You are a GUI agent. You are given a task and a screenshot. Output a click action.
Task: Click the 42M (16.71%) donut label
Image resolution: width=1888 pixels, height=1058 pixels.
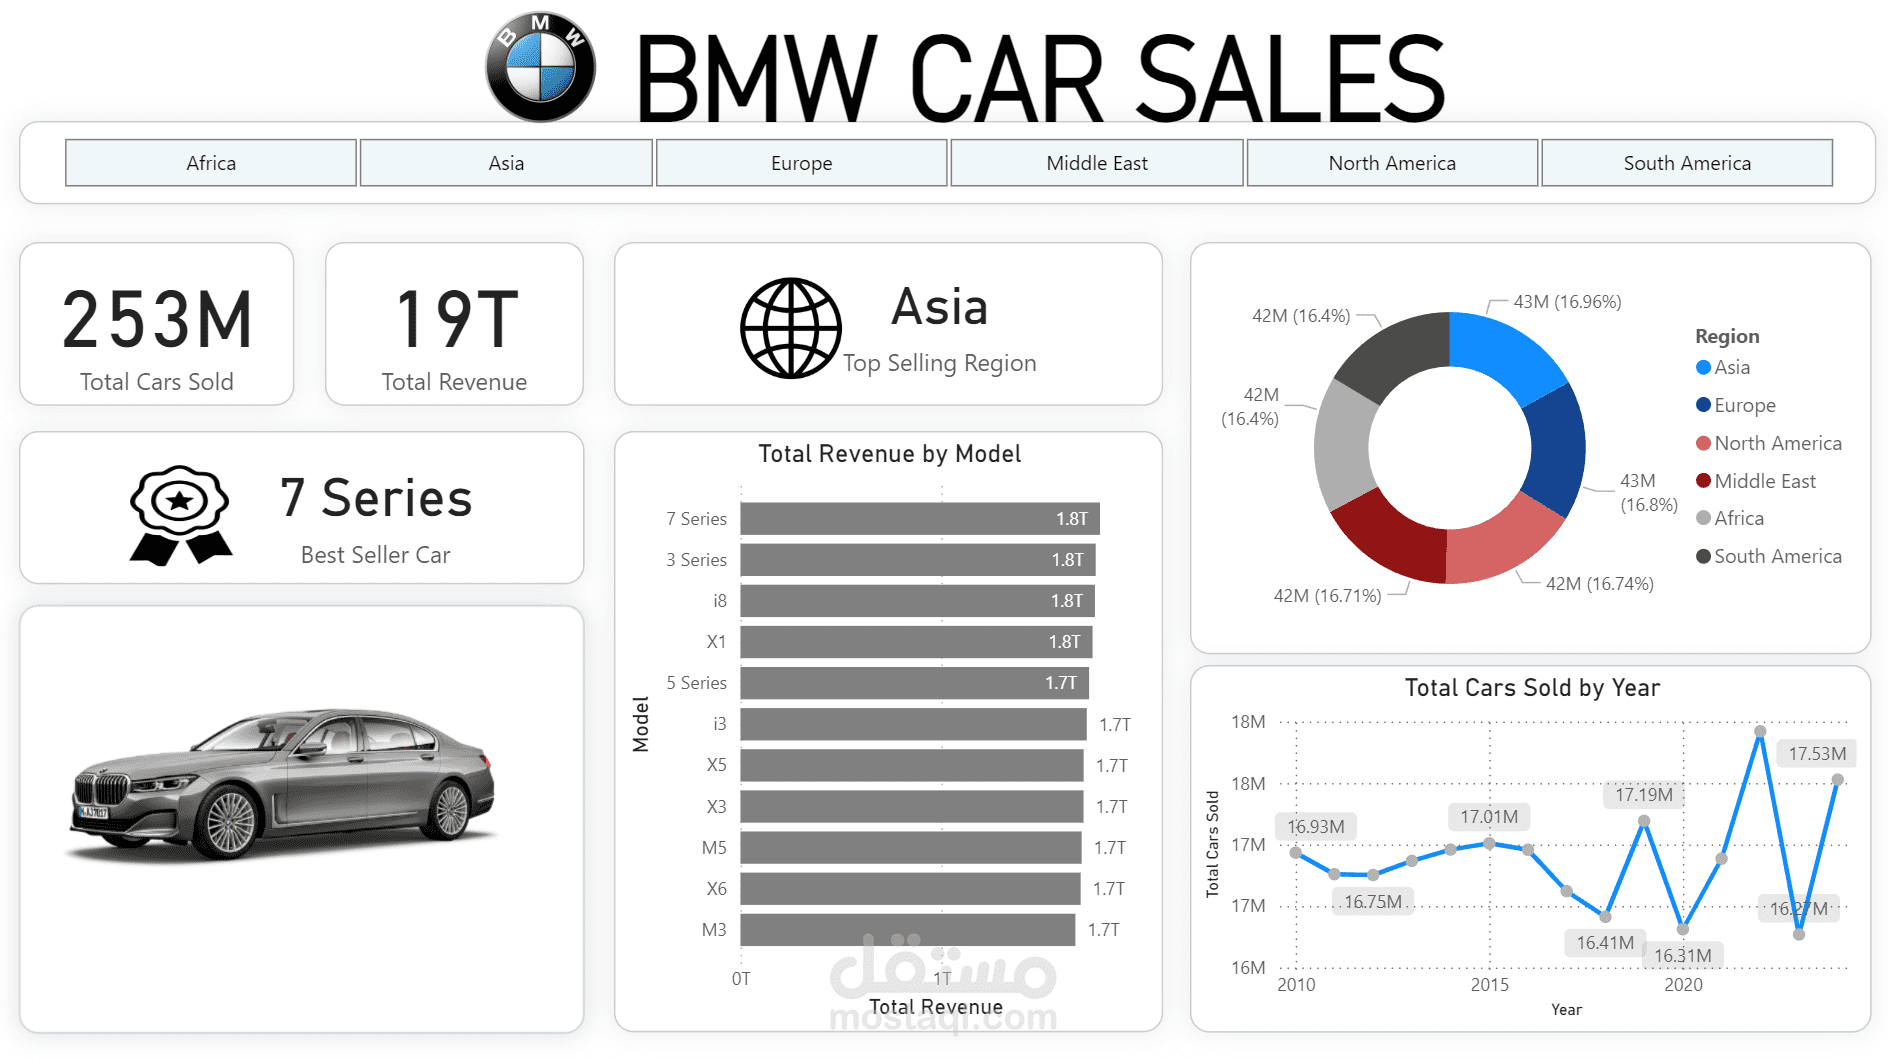pyautogui.click(x=1327, y=596)
